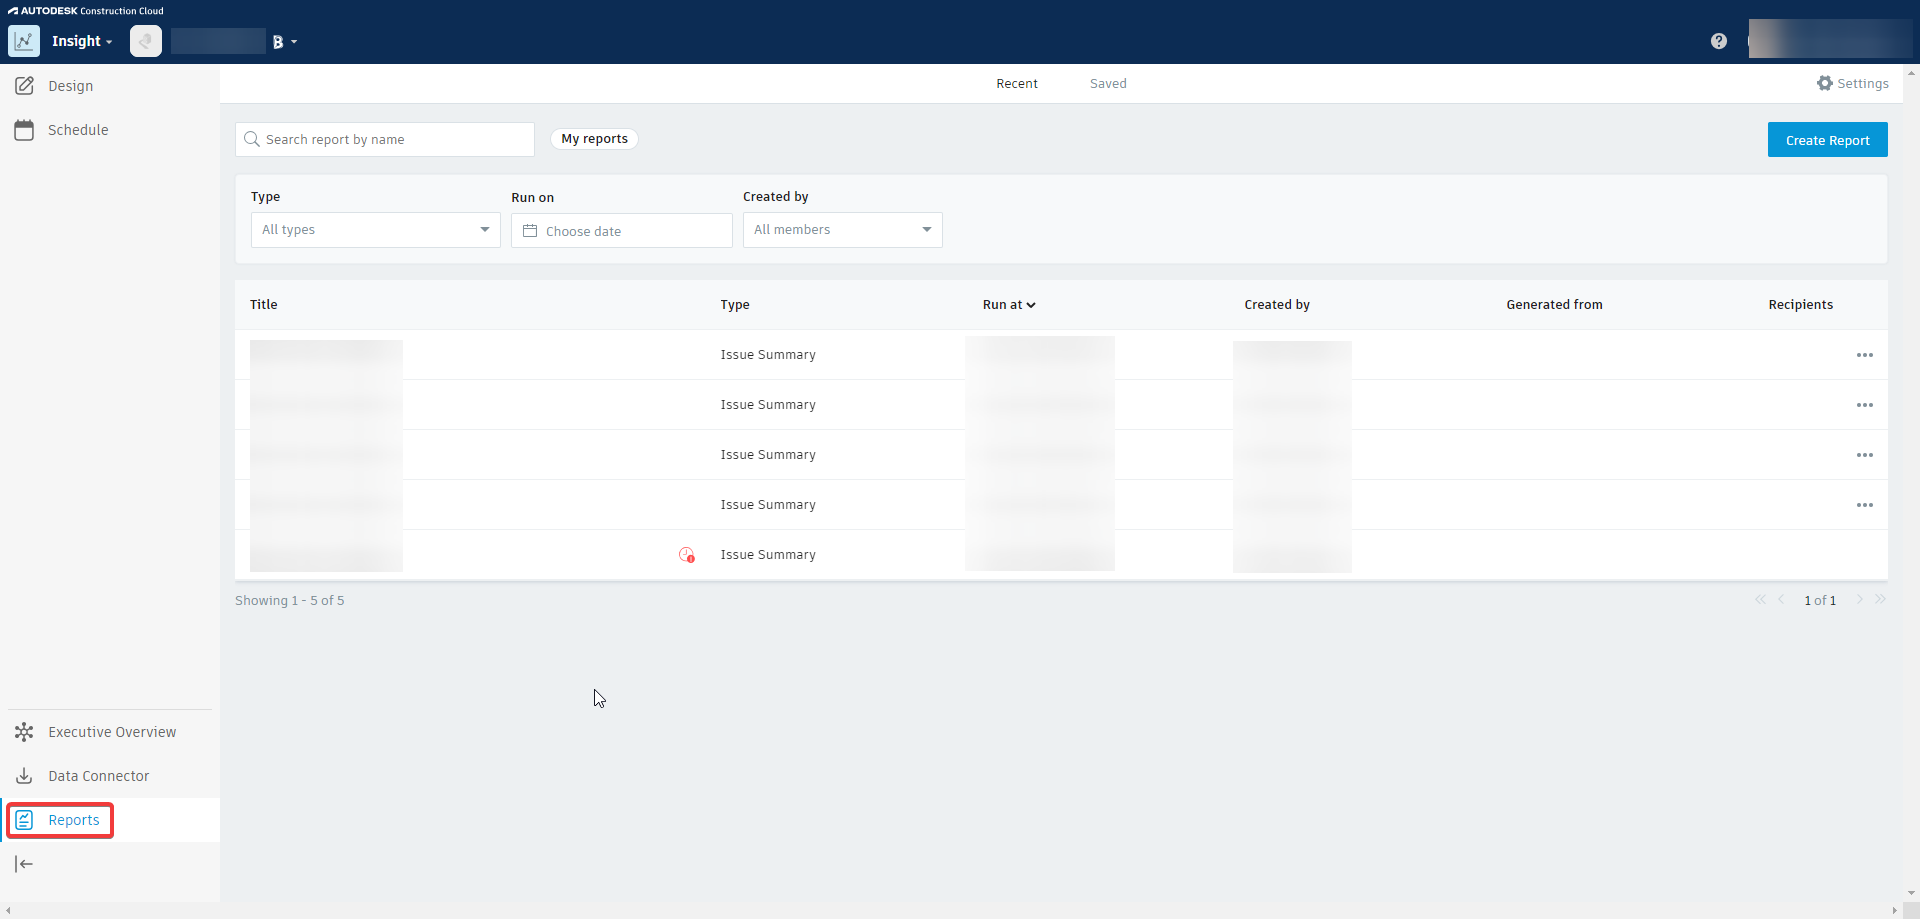The height and width of the screenshot is (919, 1920).
Task: Open Schedule from the sidebar calendar icon
Action: click(24, 130)
